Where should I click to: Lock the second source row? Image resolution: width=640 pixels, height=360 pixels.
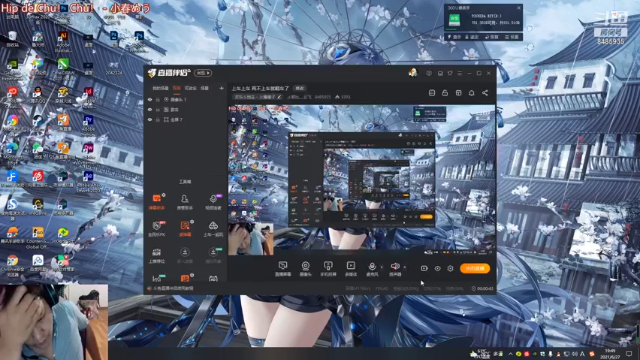158,110
